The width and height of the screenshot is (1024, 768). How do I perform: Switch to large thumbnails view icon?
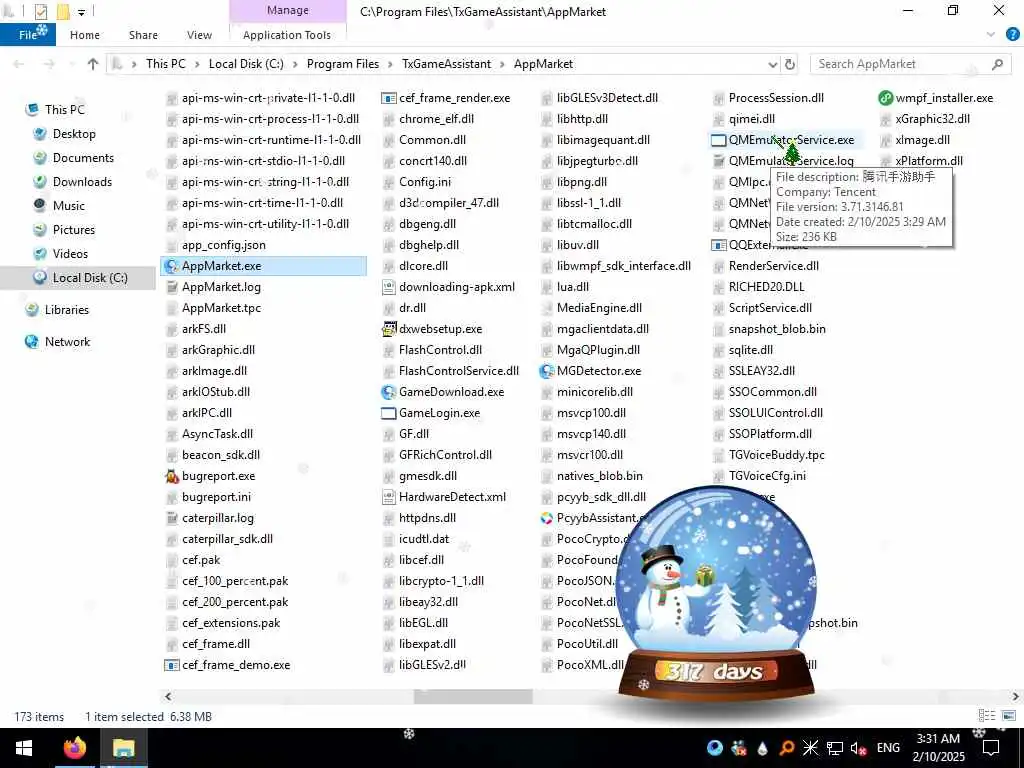click(1009, 716)
